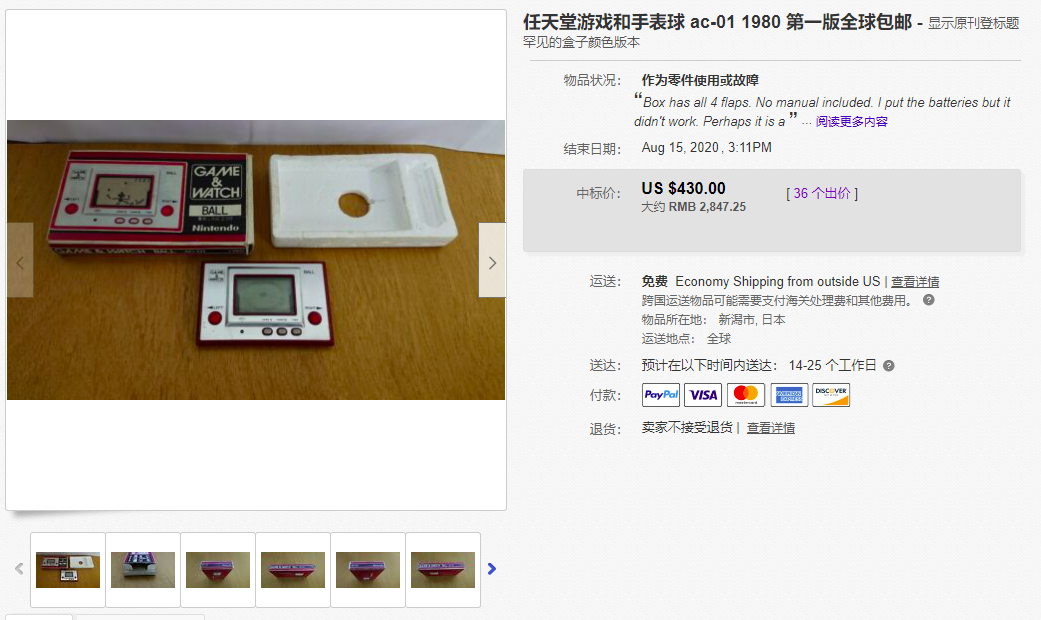Click the American Express payment icon
Viewport: 1041px width, 620px height.
789,395
